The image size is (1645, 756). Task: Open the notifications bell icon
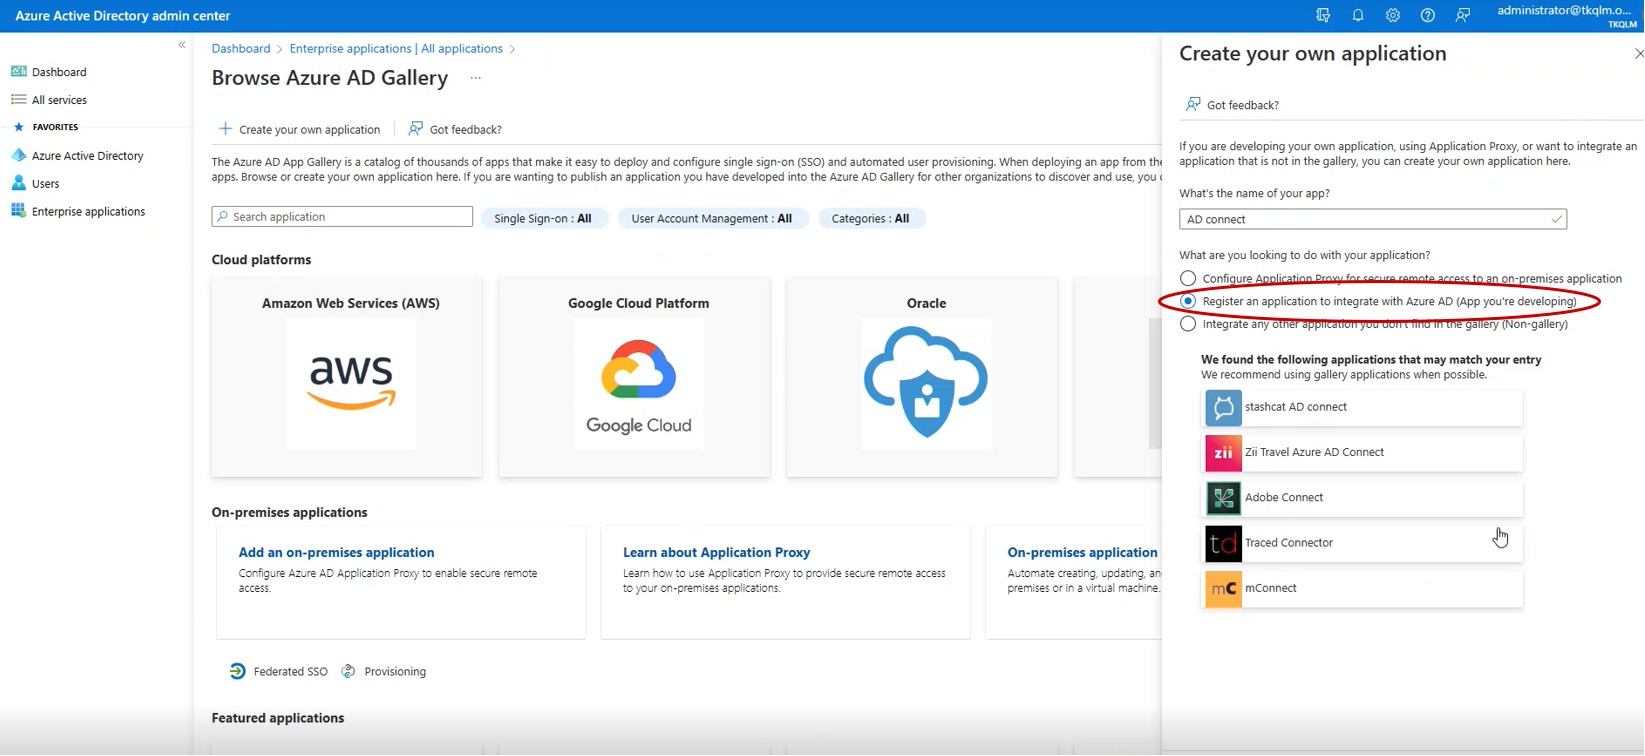coord(1358,15)
